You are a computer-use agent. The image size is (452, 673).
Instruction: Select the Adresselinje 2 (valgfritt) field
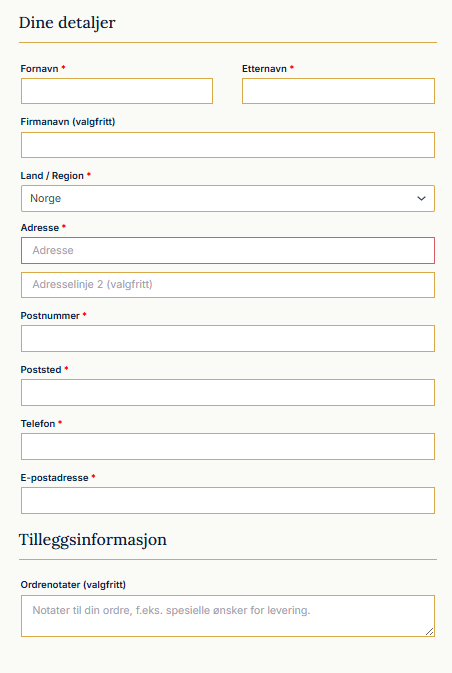[x=228, y=285]
